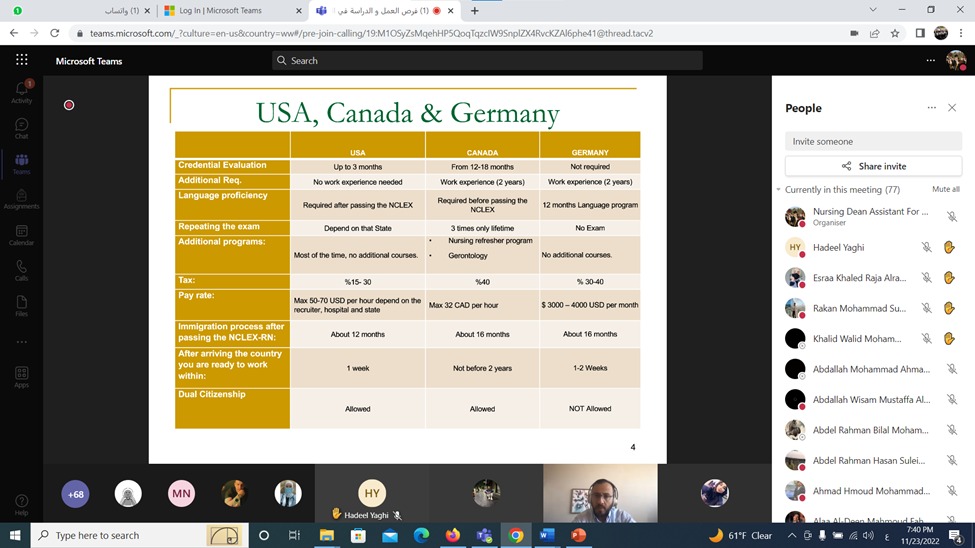Open tab search chevron in Chrome
The height and width of the screenshot is (548, 975).
(x=873, y=10)
